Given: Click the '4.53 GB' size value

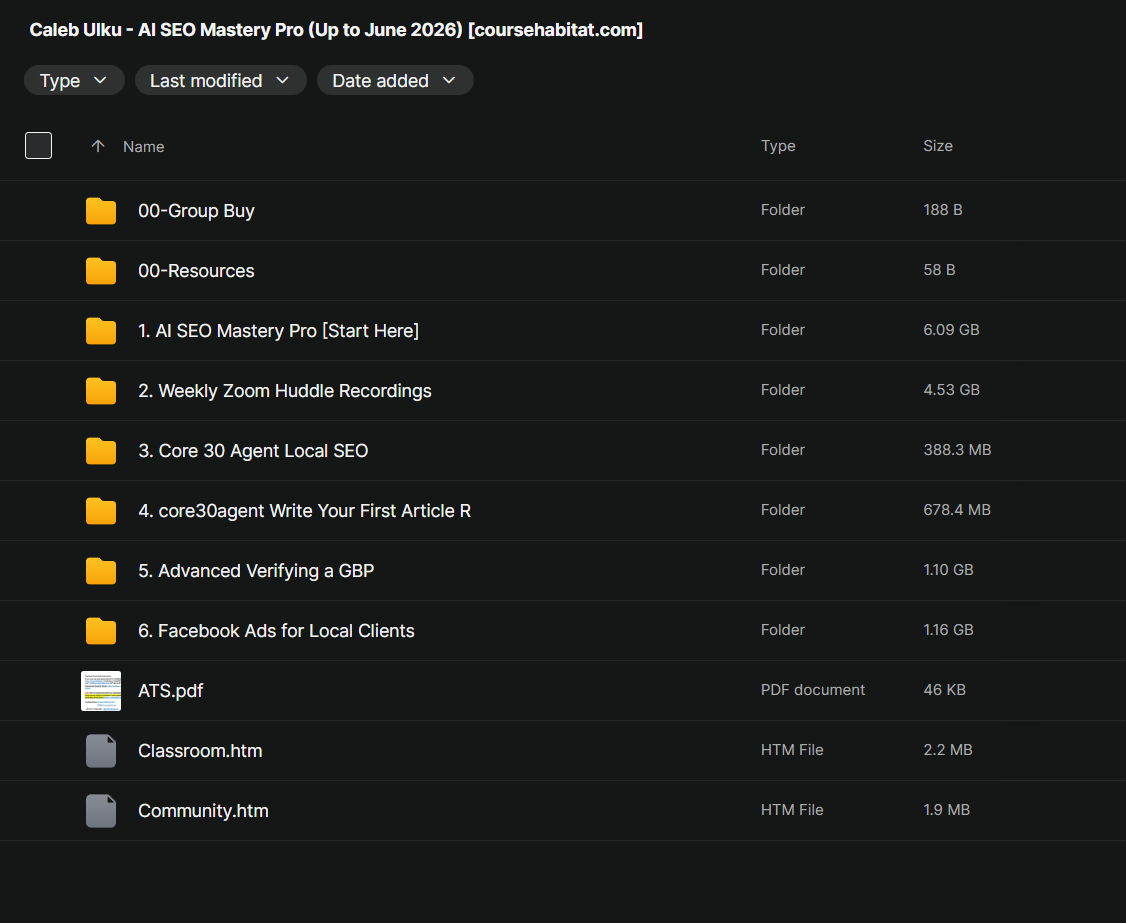Looking at the screenshot, I should [x=951, y=390].
